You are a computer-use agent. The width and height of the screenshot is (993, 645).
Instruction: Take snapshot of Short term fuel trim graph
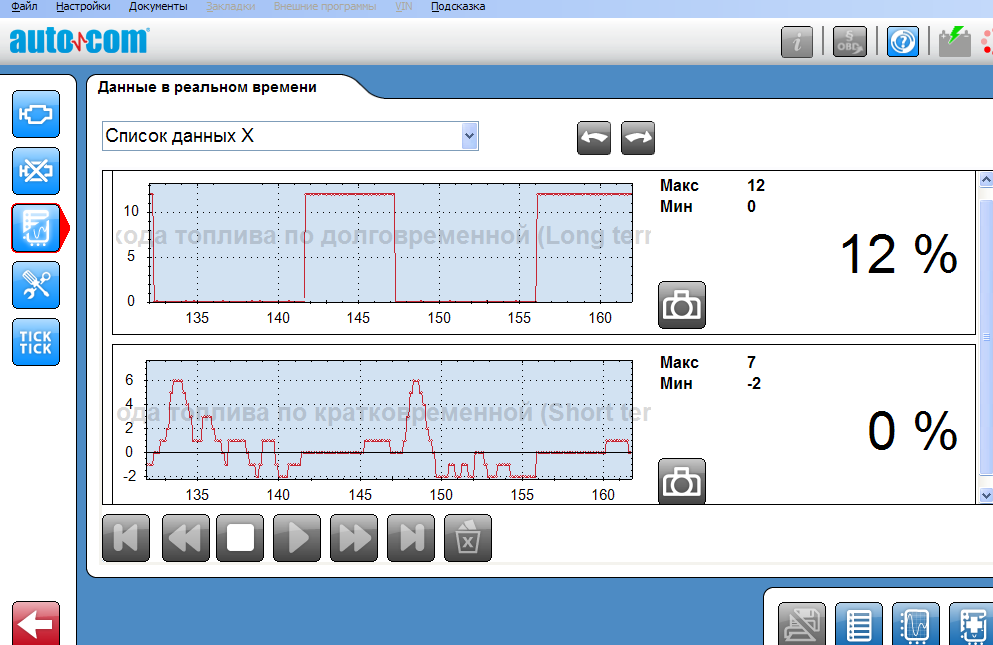point(682,481)
